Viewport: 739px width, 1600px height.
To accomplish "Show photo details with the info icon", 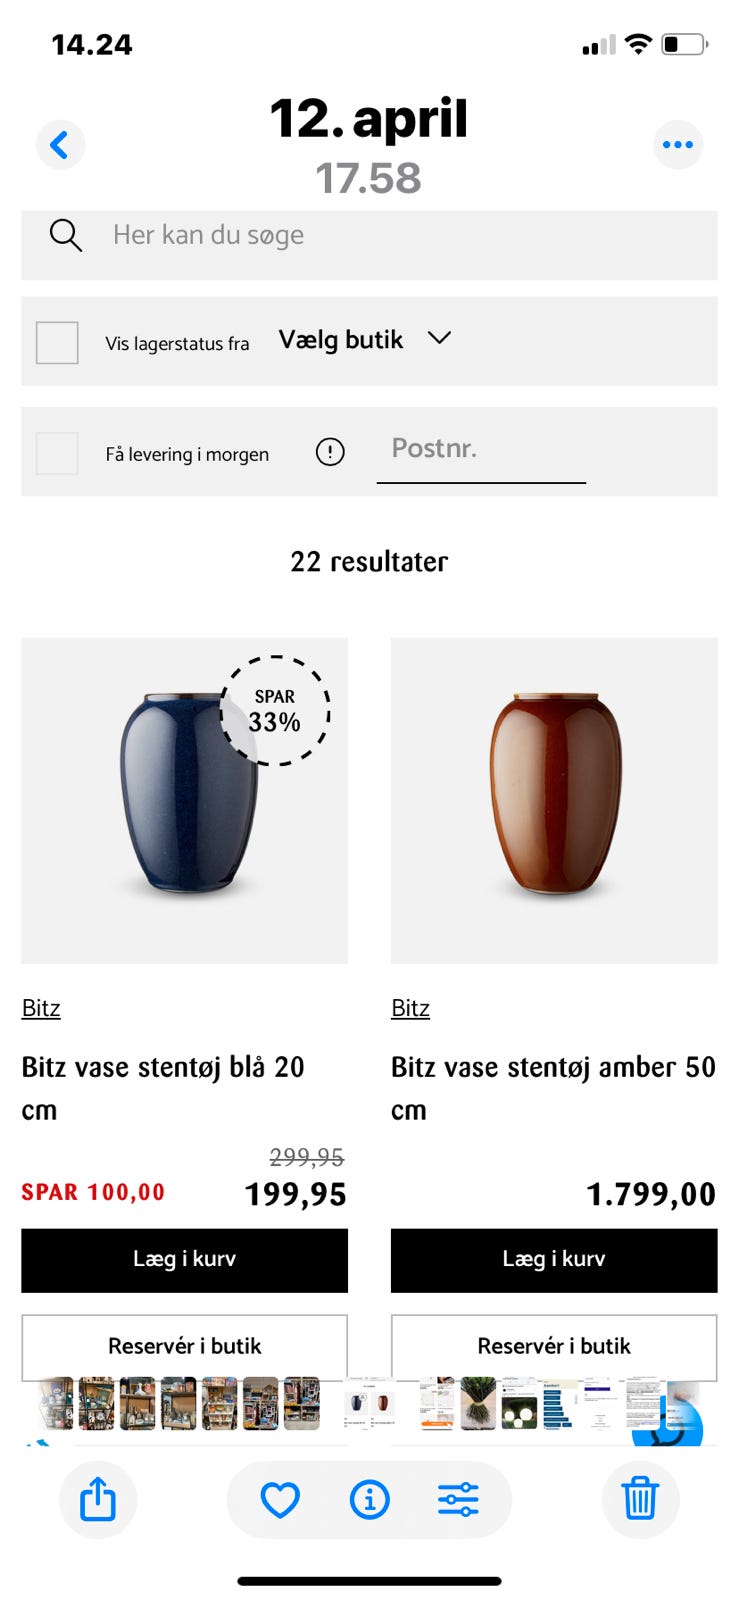I will click(369, 1499).
